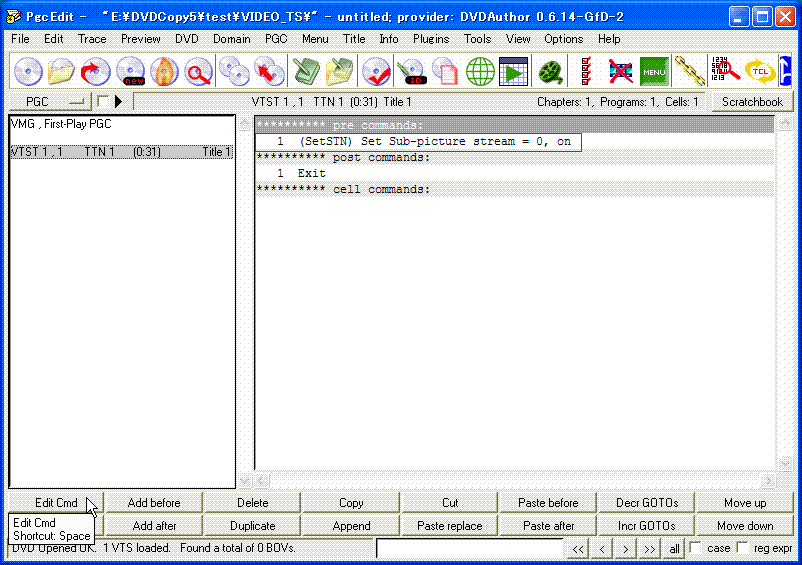Click the disc with red checkmark icon

click(377, 71)
